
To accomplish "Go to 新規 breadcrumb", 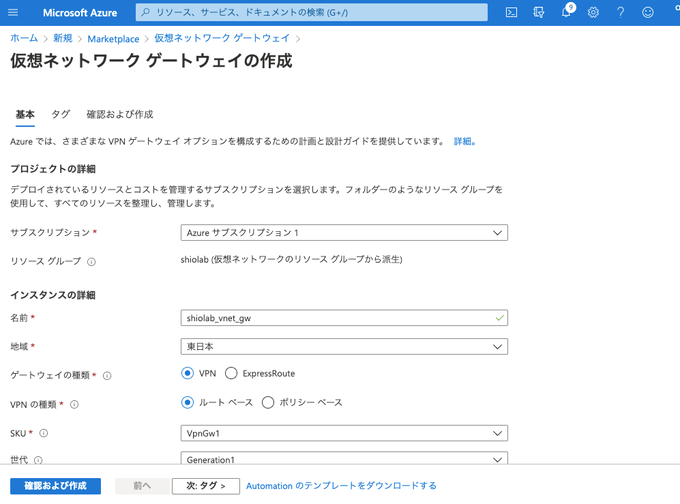I will (x=63, y=38).
